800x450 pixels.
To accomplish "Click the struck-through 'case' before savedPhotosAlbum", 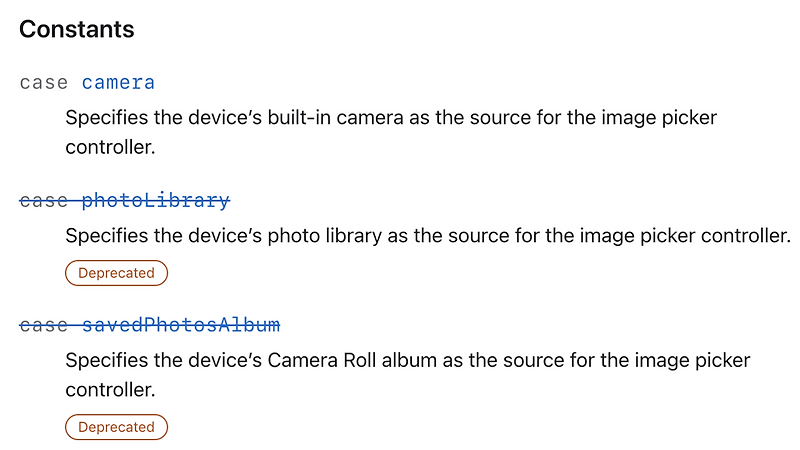I will [43, 324].
